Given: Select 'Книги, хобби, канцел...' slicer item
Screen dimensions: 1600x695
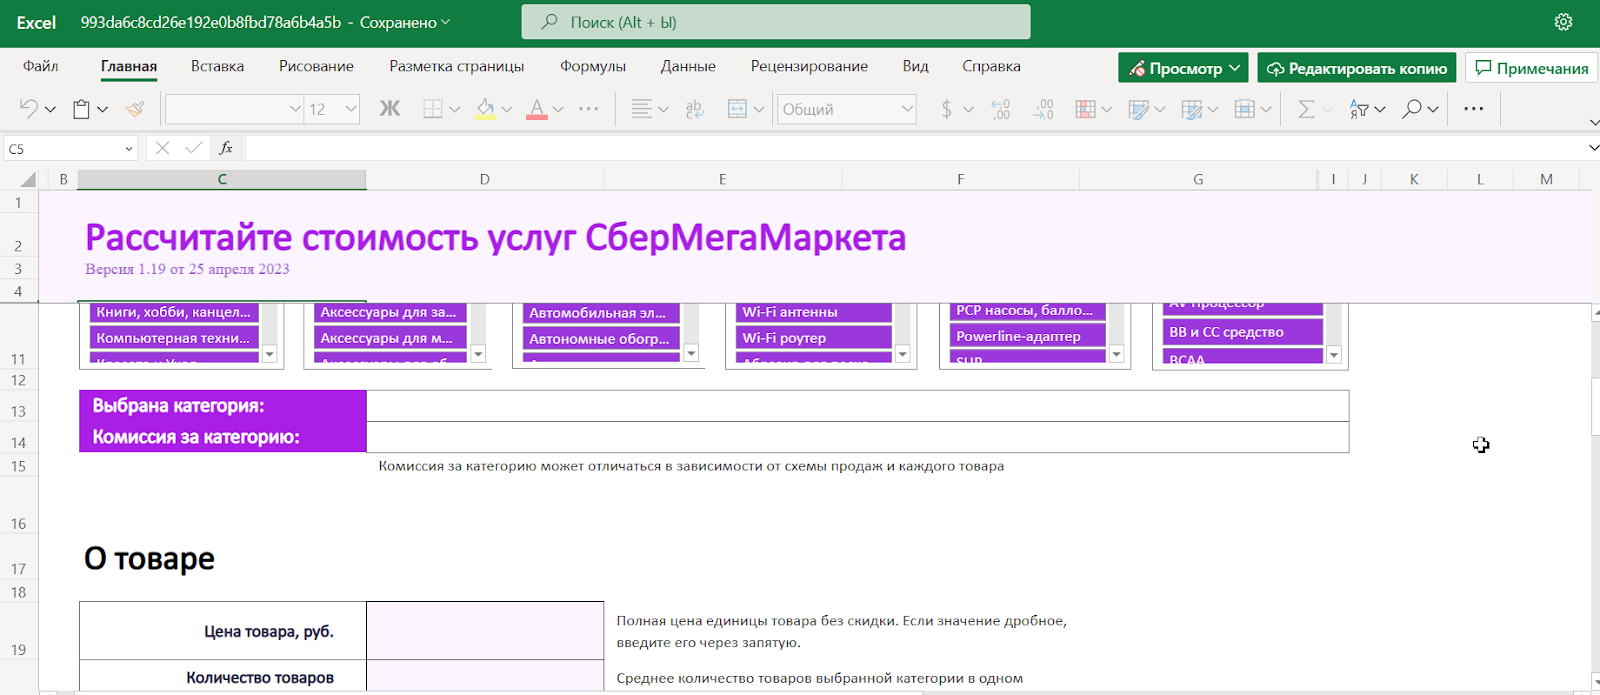Looking at the screenshot, I should coord(174,312).
